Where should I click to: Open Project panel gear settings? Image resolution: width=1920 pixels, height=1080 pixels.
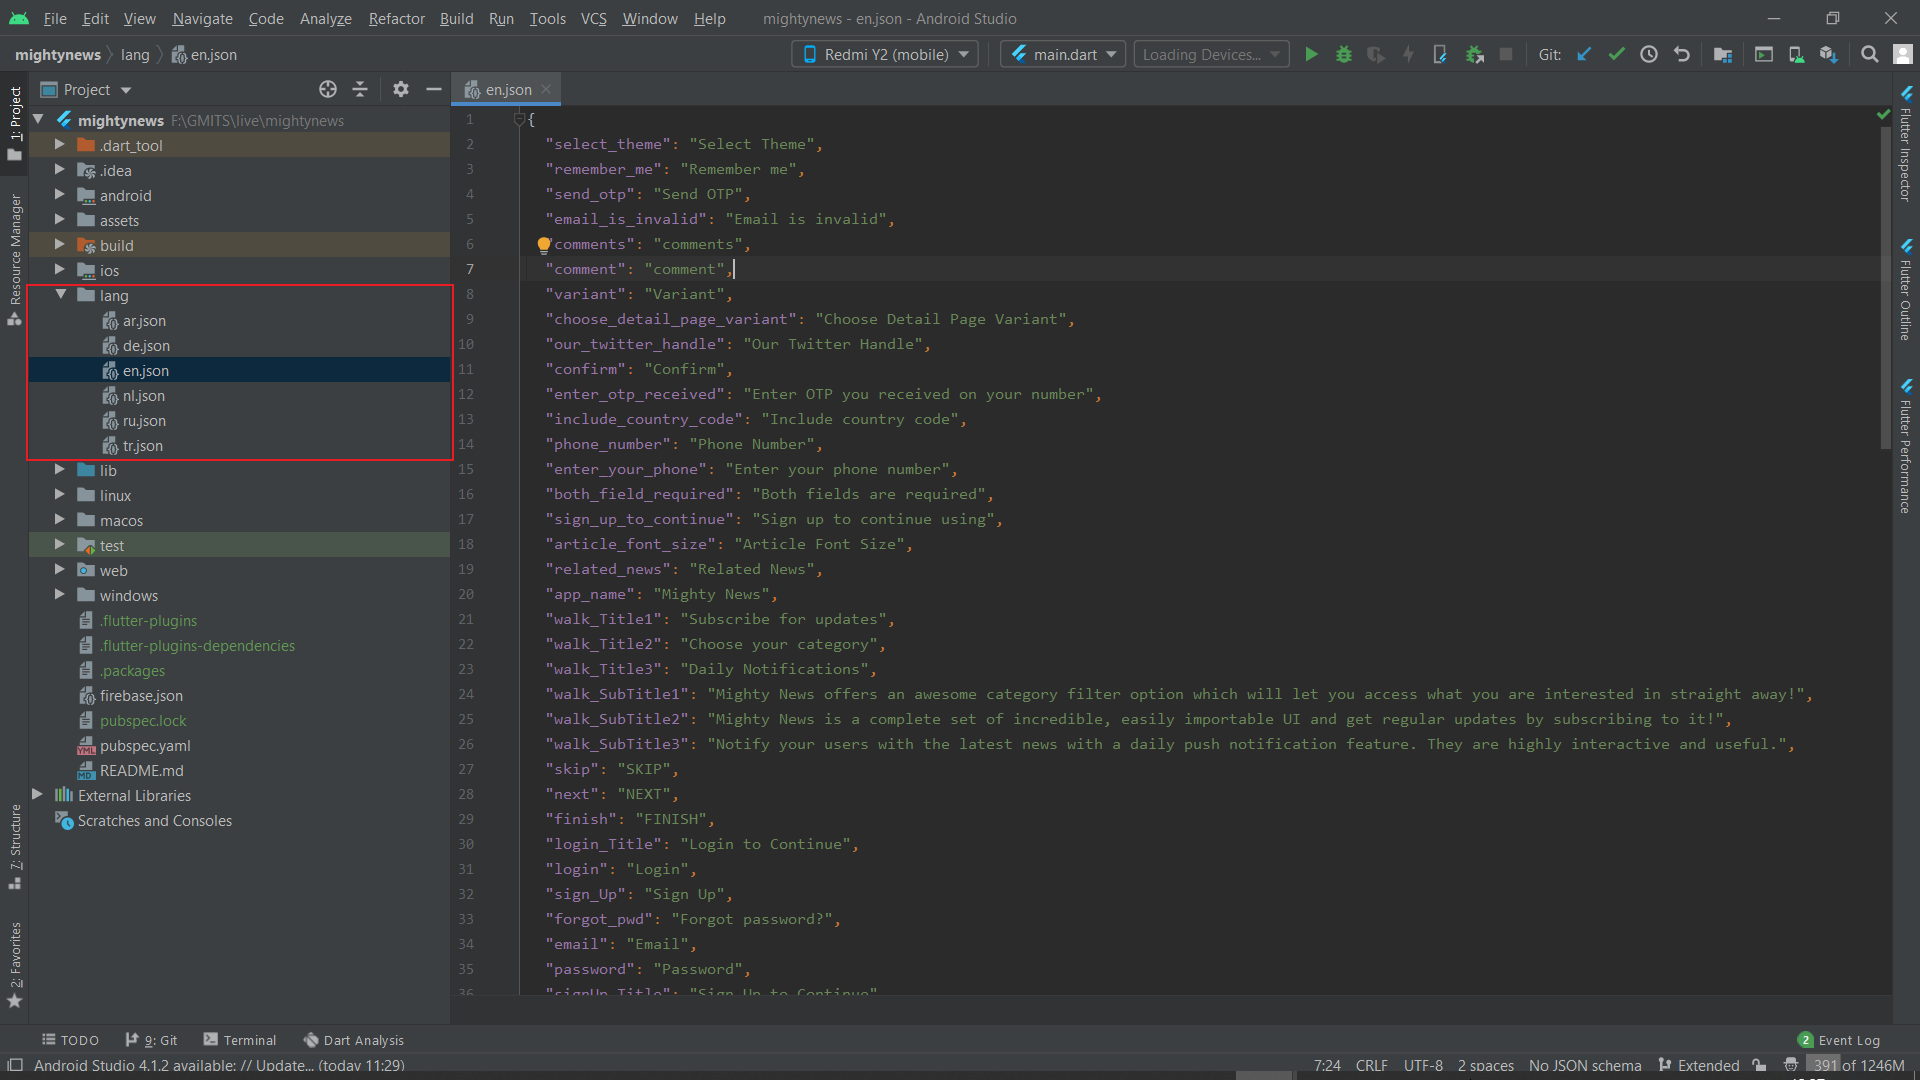(401, 90)
